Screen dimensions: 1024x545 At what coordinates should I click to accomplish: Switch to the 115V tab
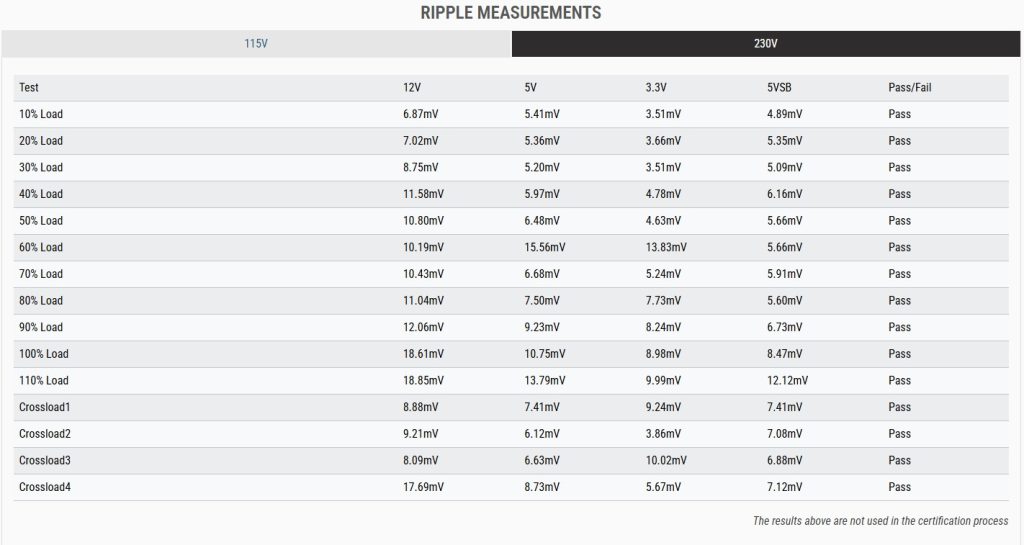(x=256, y=44)
